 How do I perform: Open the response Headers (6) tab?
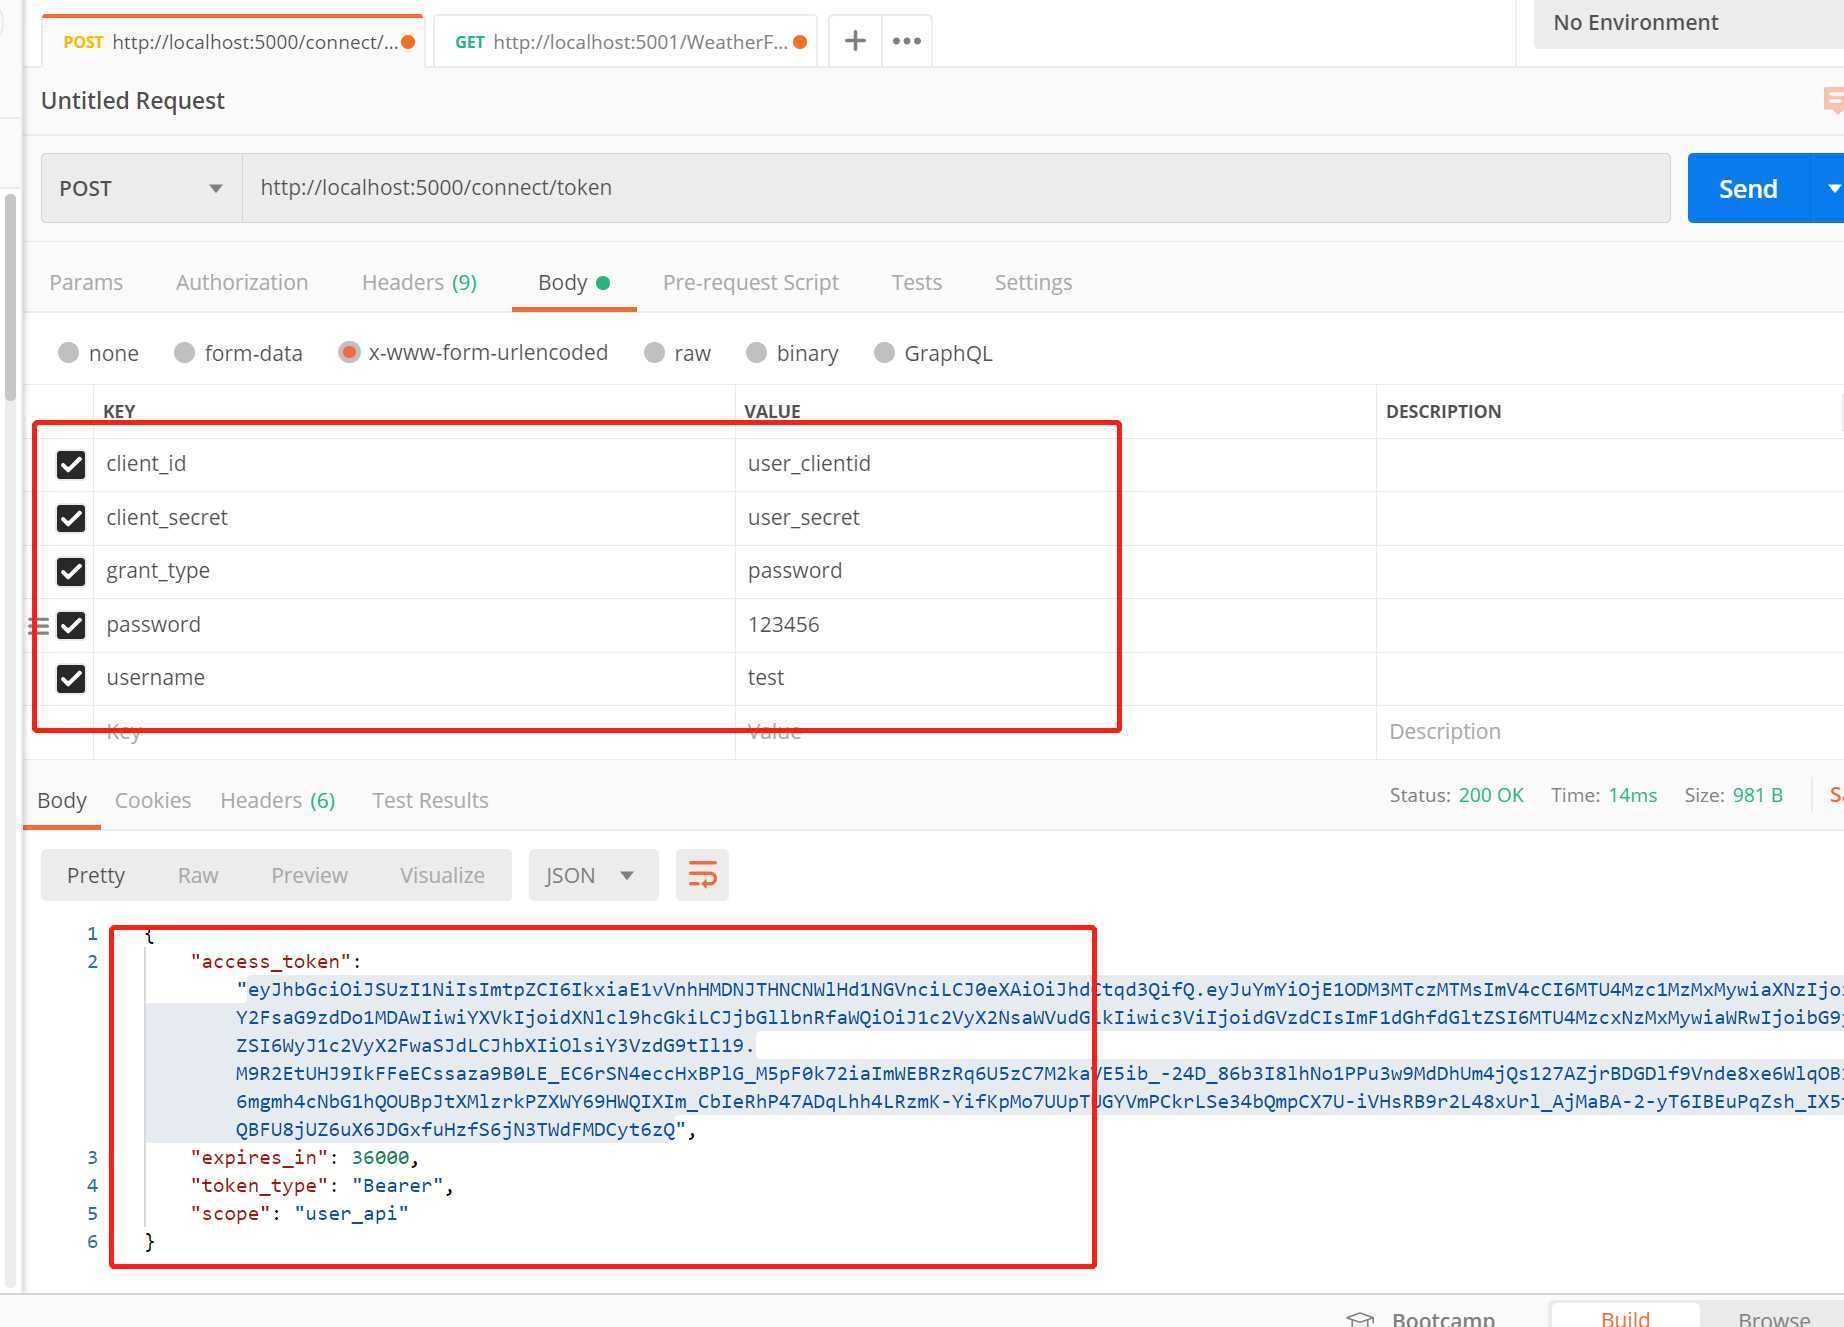pyautogui.click(x=278, y=800)
